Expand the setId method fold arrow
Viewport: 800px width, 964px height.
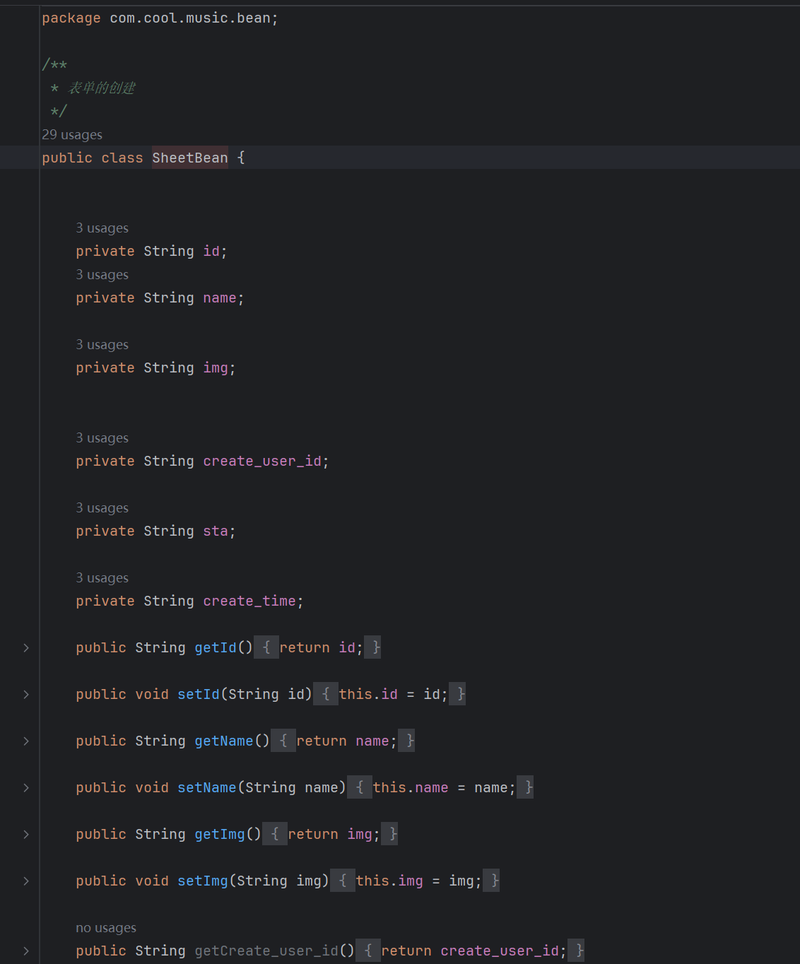pyautogui.click(x=26, y=694)
